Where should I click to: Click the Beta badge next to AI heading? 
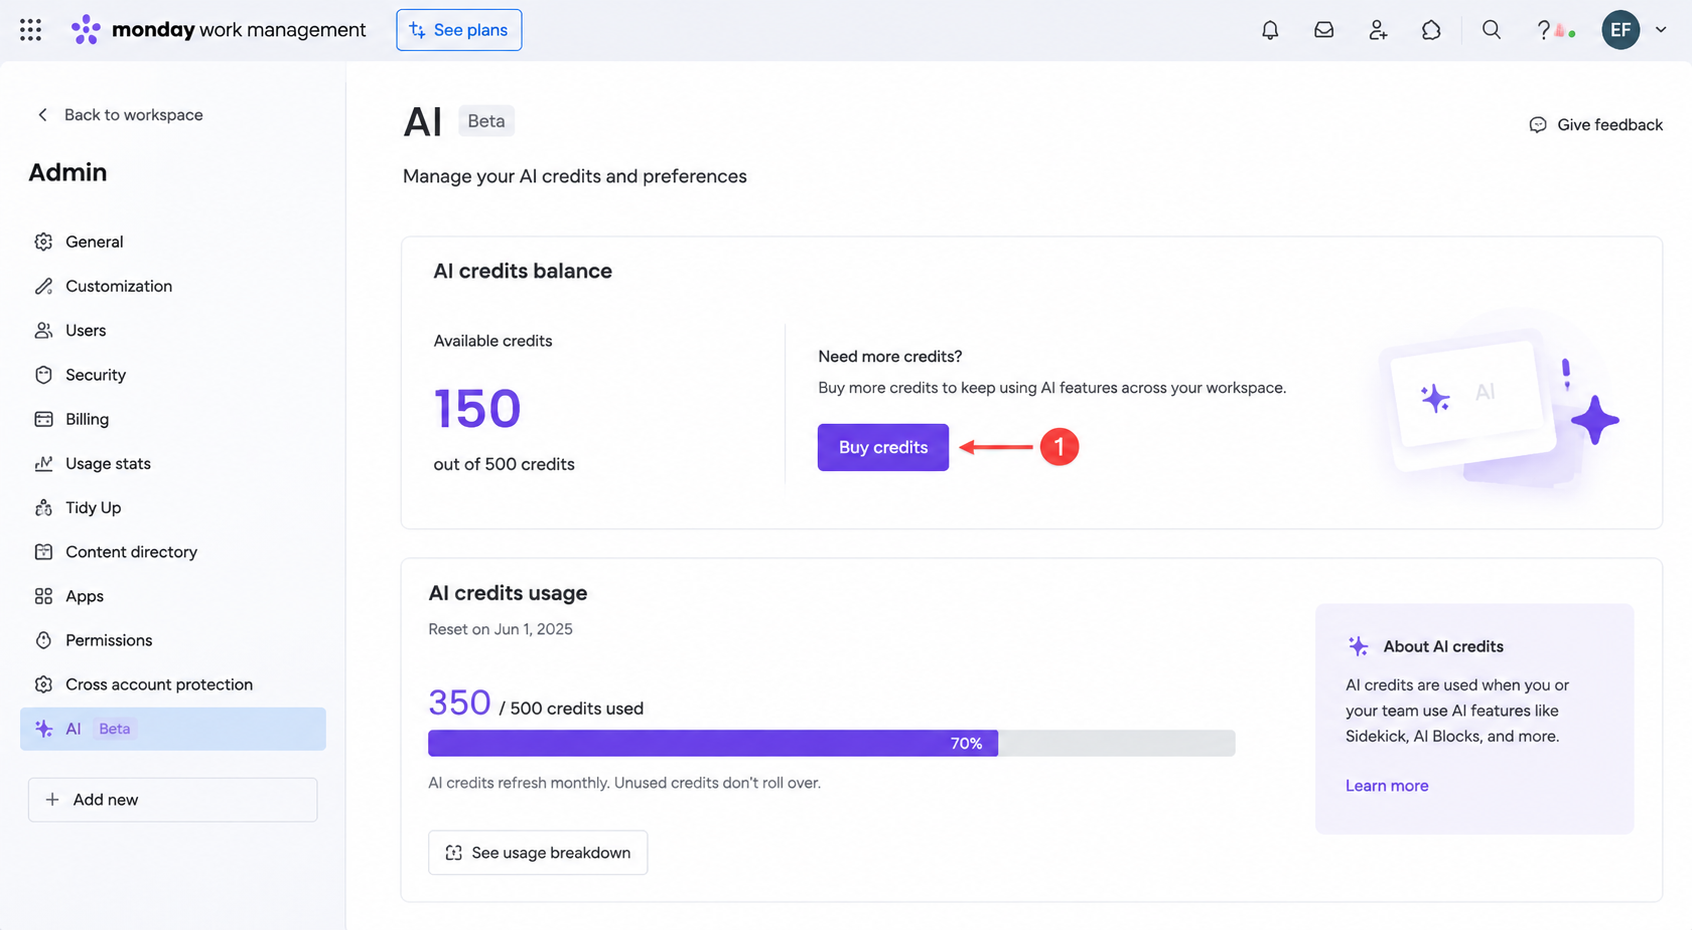click(486, 121)
